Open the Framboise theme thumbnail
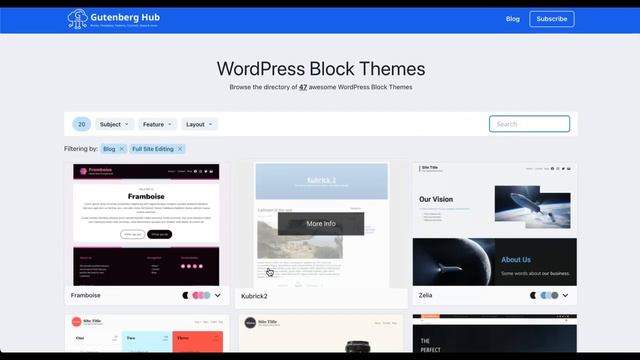The height and width of the screenshot is (360, 640). point(146,224)
